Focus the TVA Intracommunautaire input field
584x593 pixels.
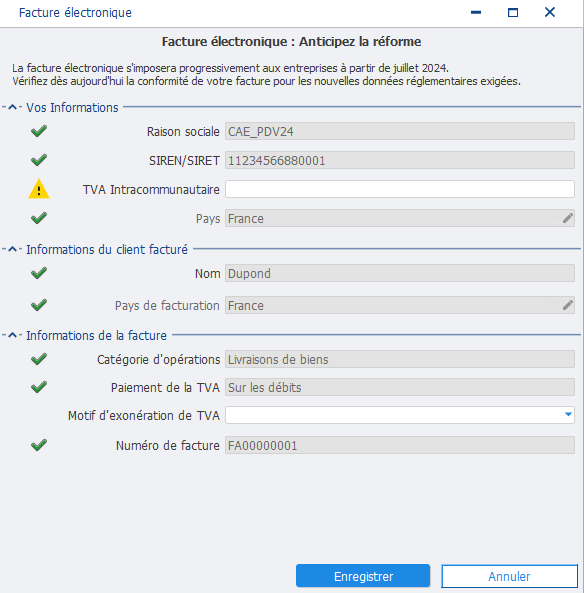pos(400,189)
